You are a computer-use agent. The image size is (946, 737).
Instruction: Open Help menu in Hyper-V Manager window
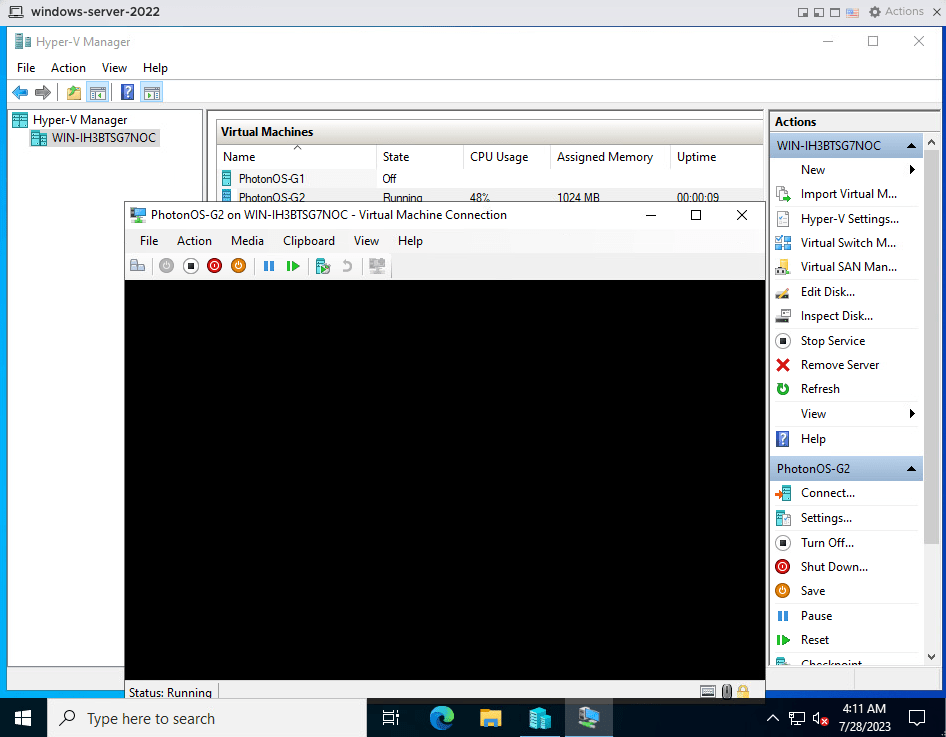click(155, 68)
